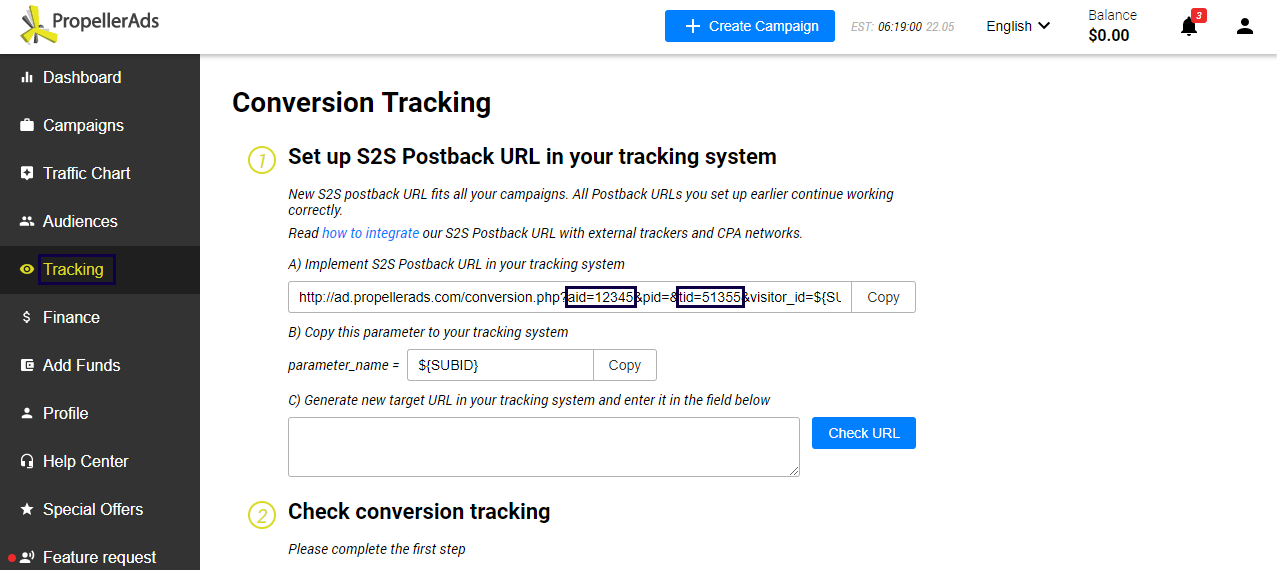Click the Help Center headset icon
This screenshot has height=570, width=1277.
coord(27,462)
